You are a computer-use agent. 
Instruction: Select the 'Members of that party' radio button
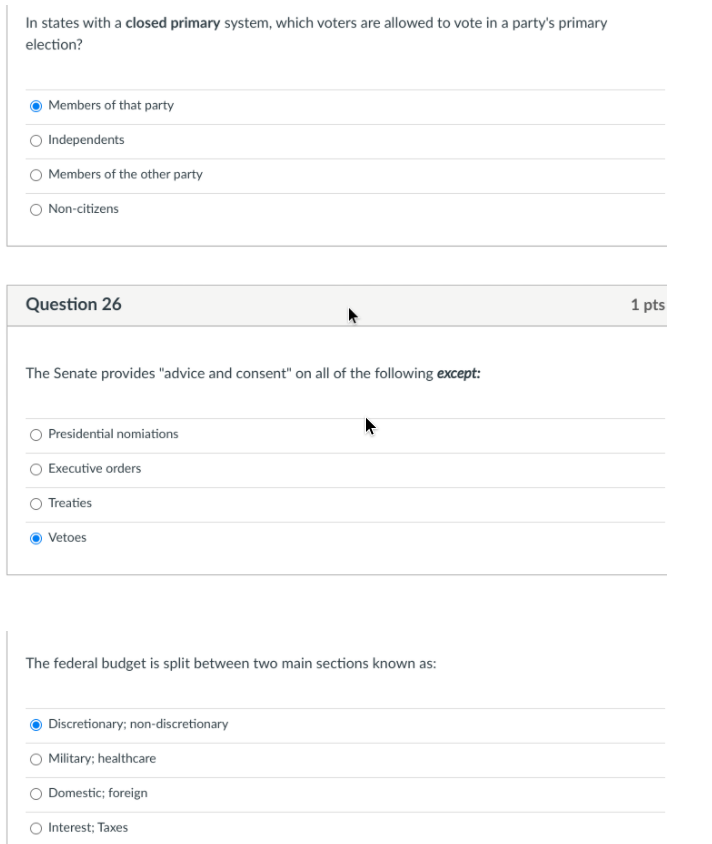(37, 105)
